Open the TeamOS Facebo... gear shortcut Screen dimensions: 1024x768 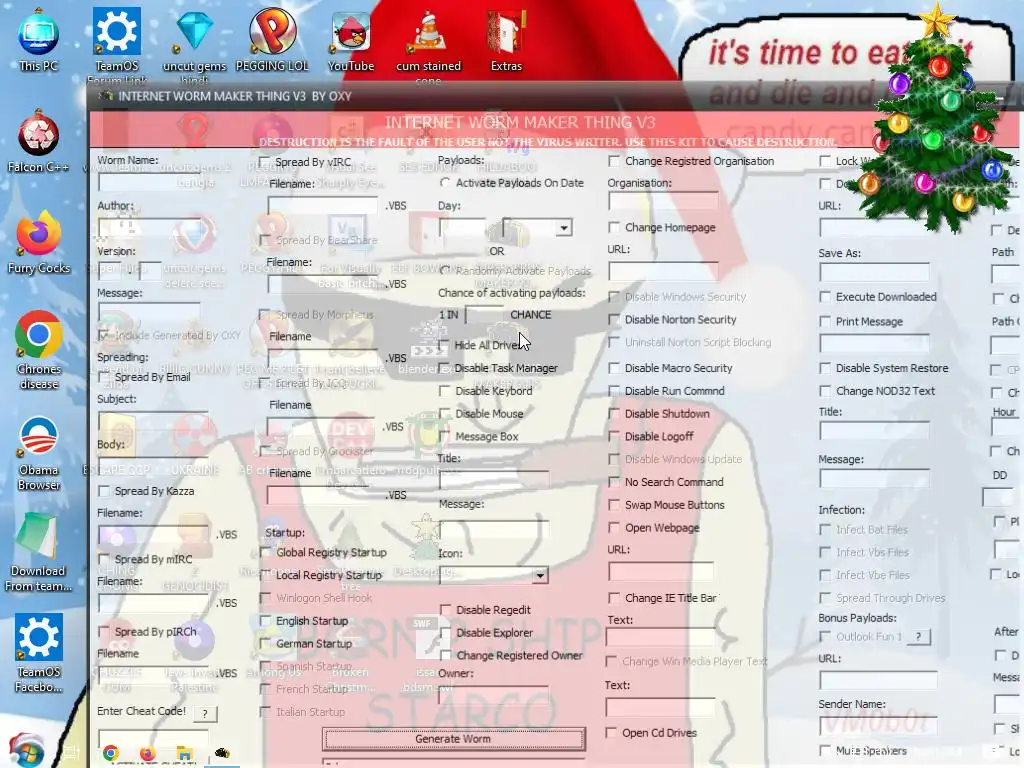pyautogui.click(x=39, y=653)
